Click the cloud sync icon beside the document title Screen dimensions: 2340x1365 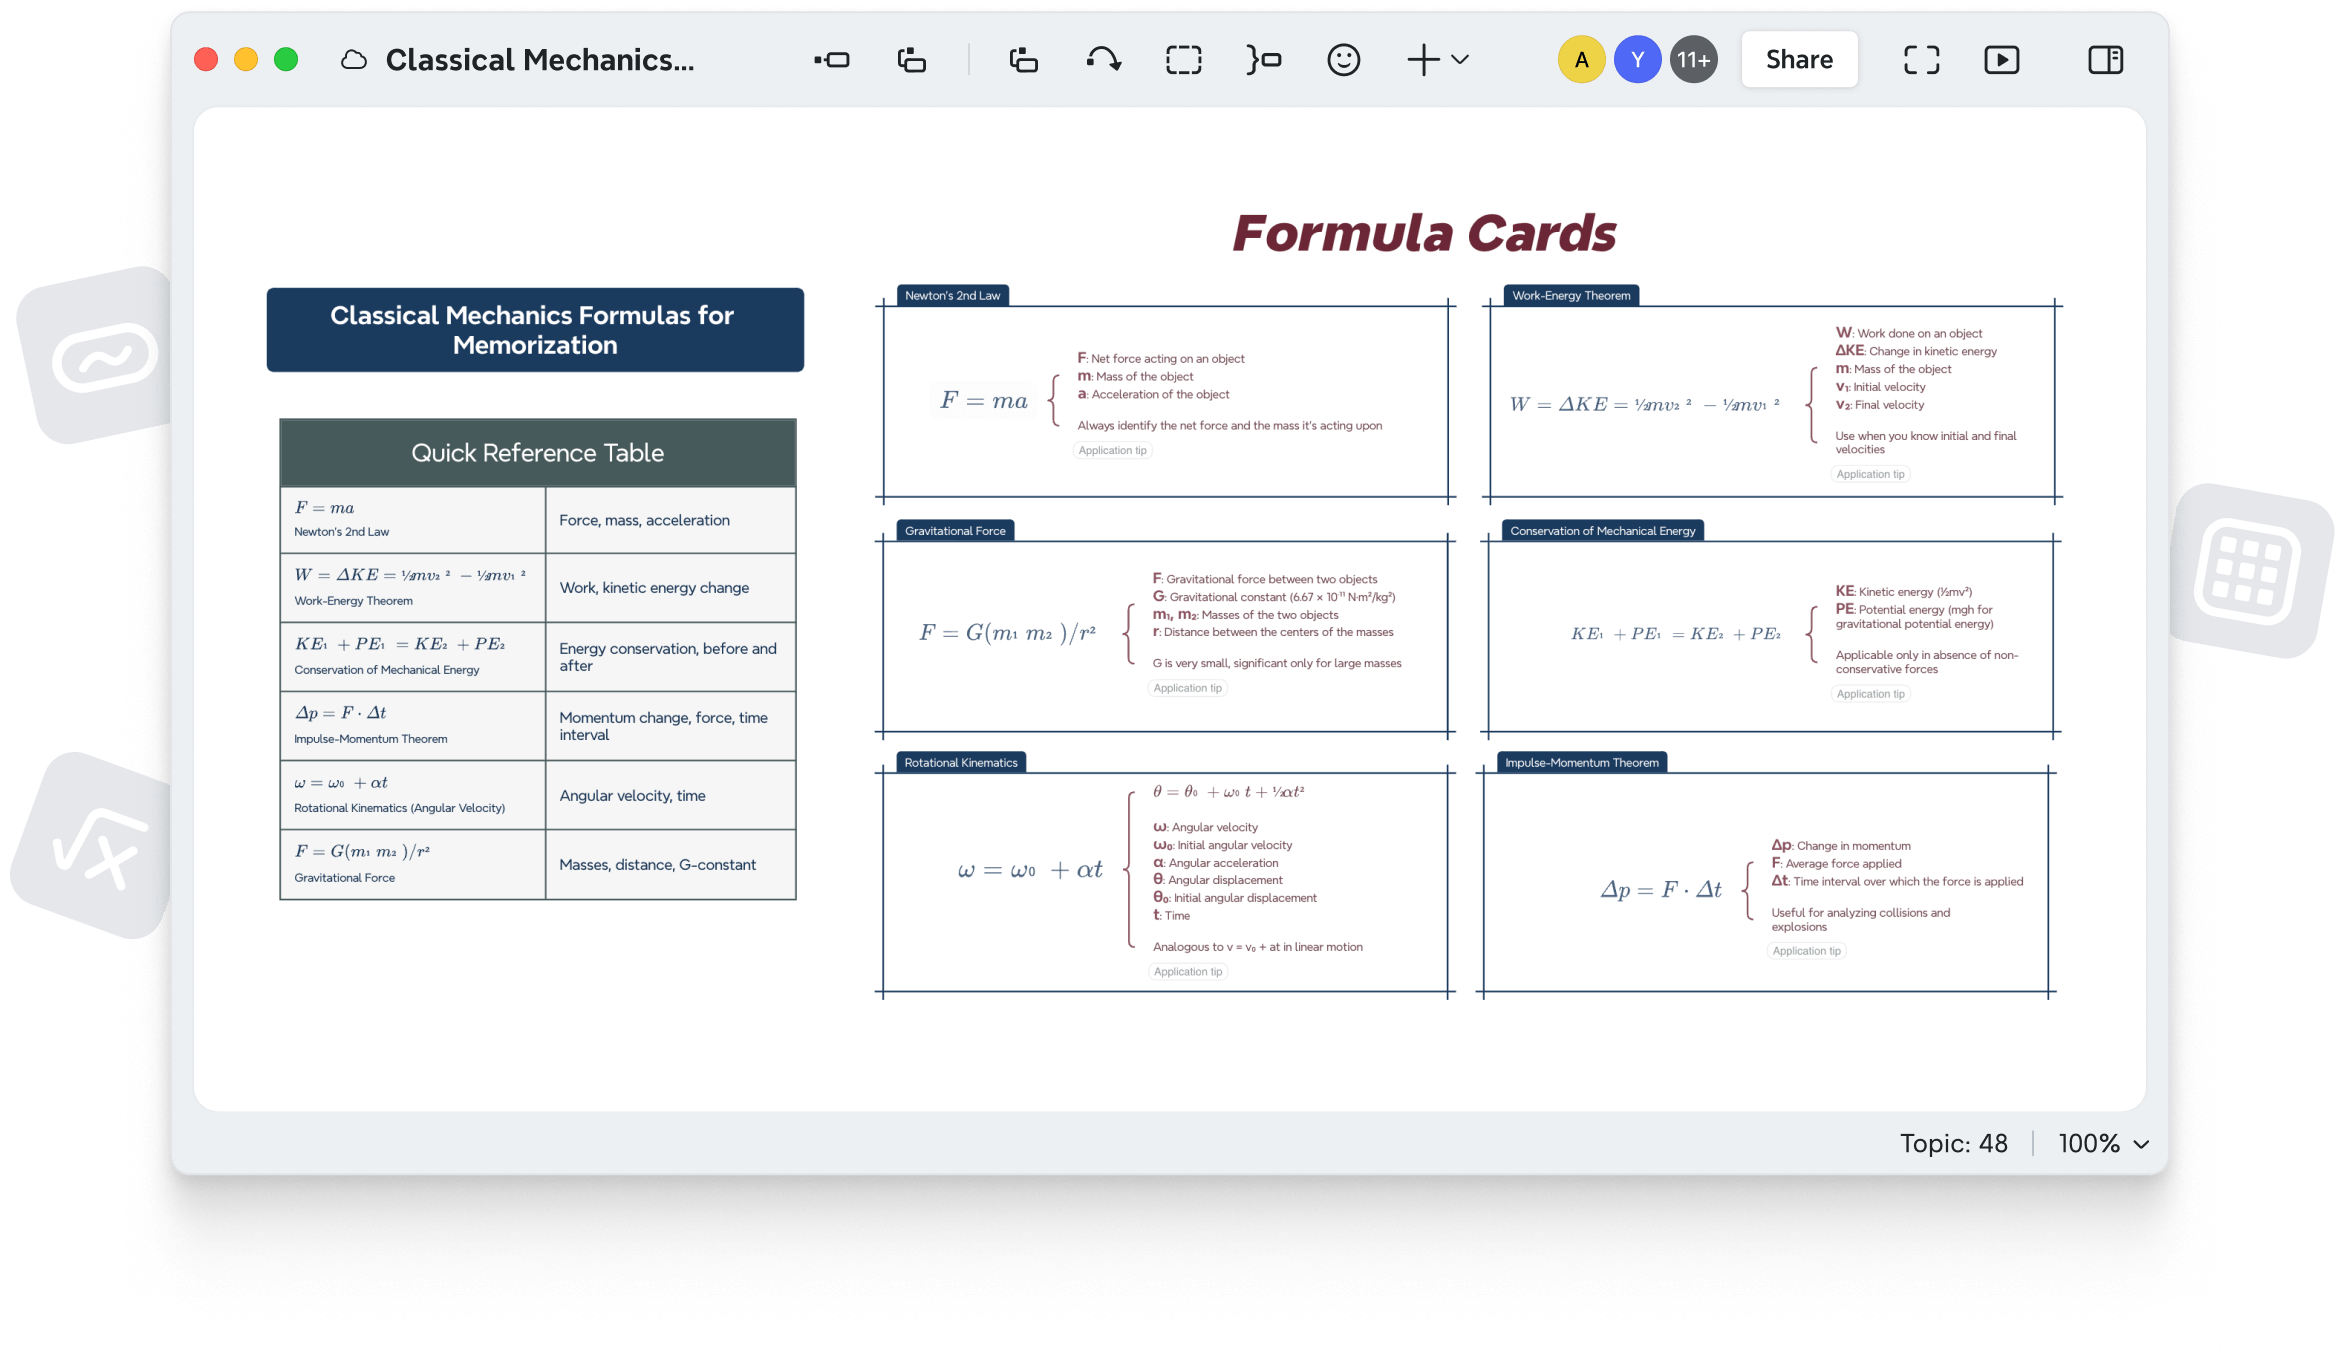coord(352,59)
